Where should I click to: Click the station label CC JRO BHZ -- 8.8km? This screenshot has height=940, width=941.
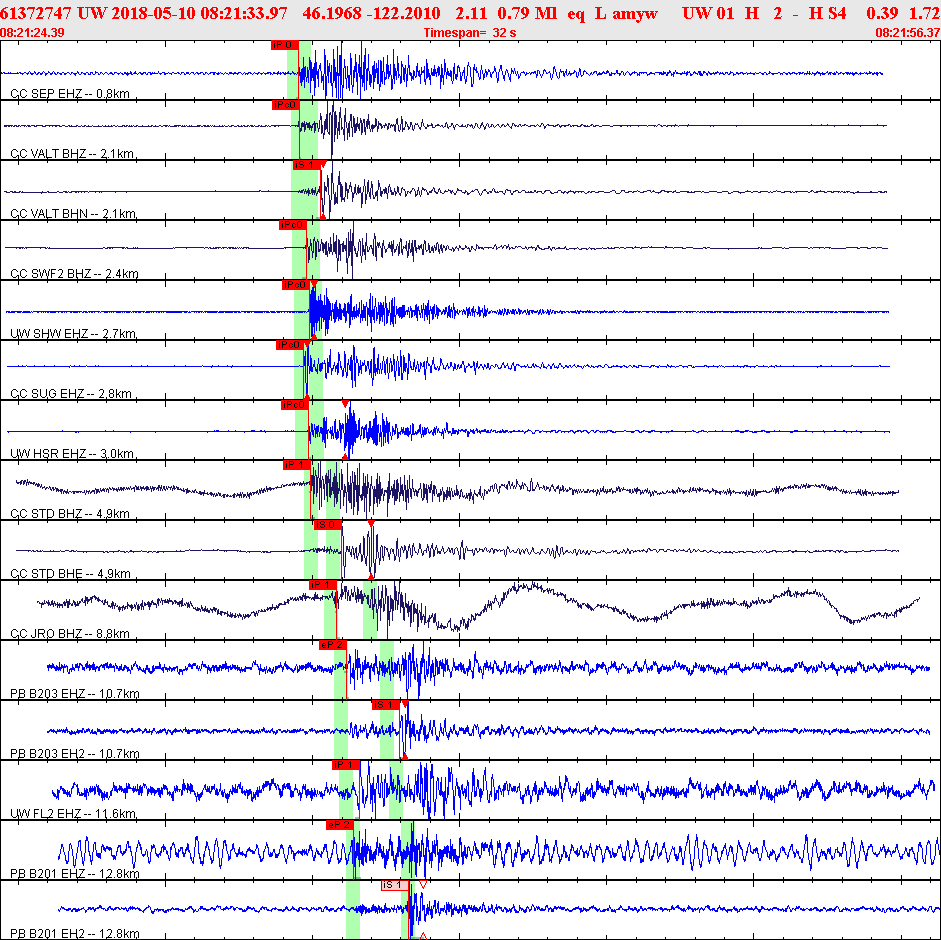click(x=70, y=634)
